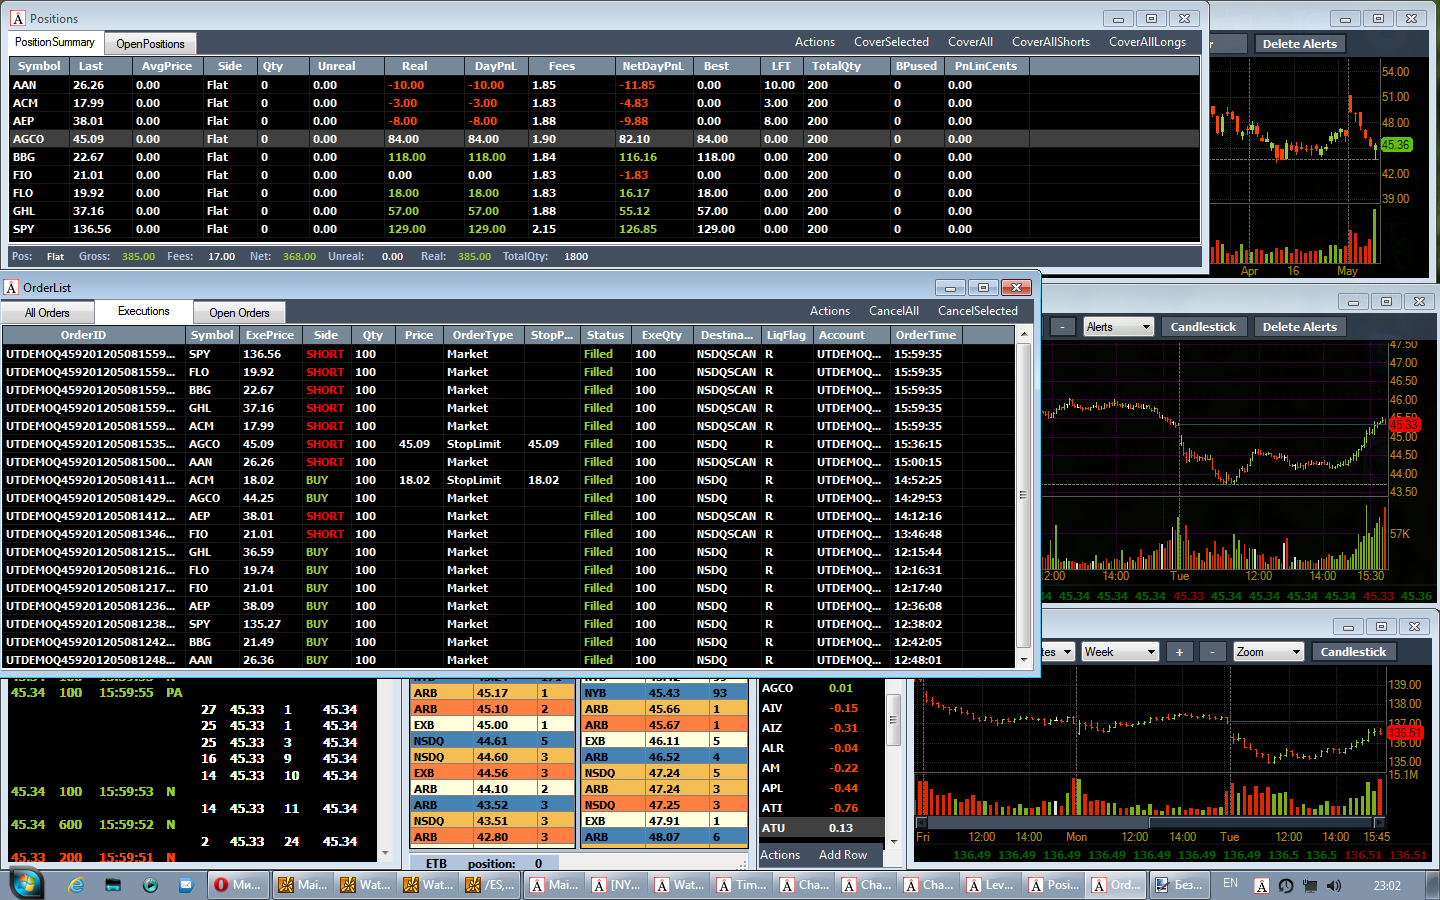The image size is (1440, 900).
Task: Click the Positions window app icon
Action: coord(17,18)
